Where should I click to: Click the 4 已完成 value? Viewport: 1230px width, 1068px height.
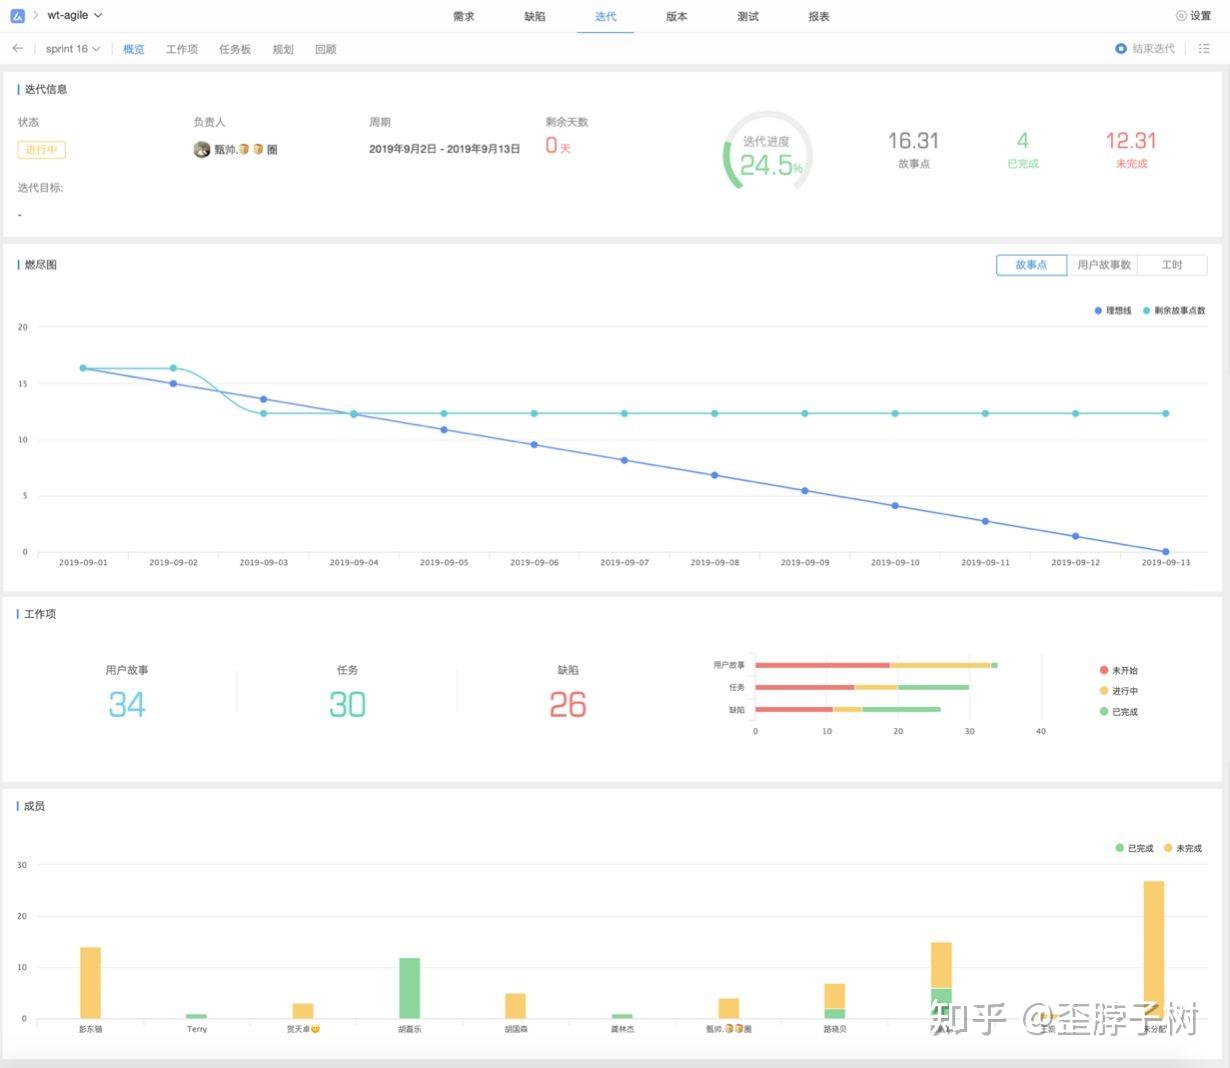coord(1022,141)
